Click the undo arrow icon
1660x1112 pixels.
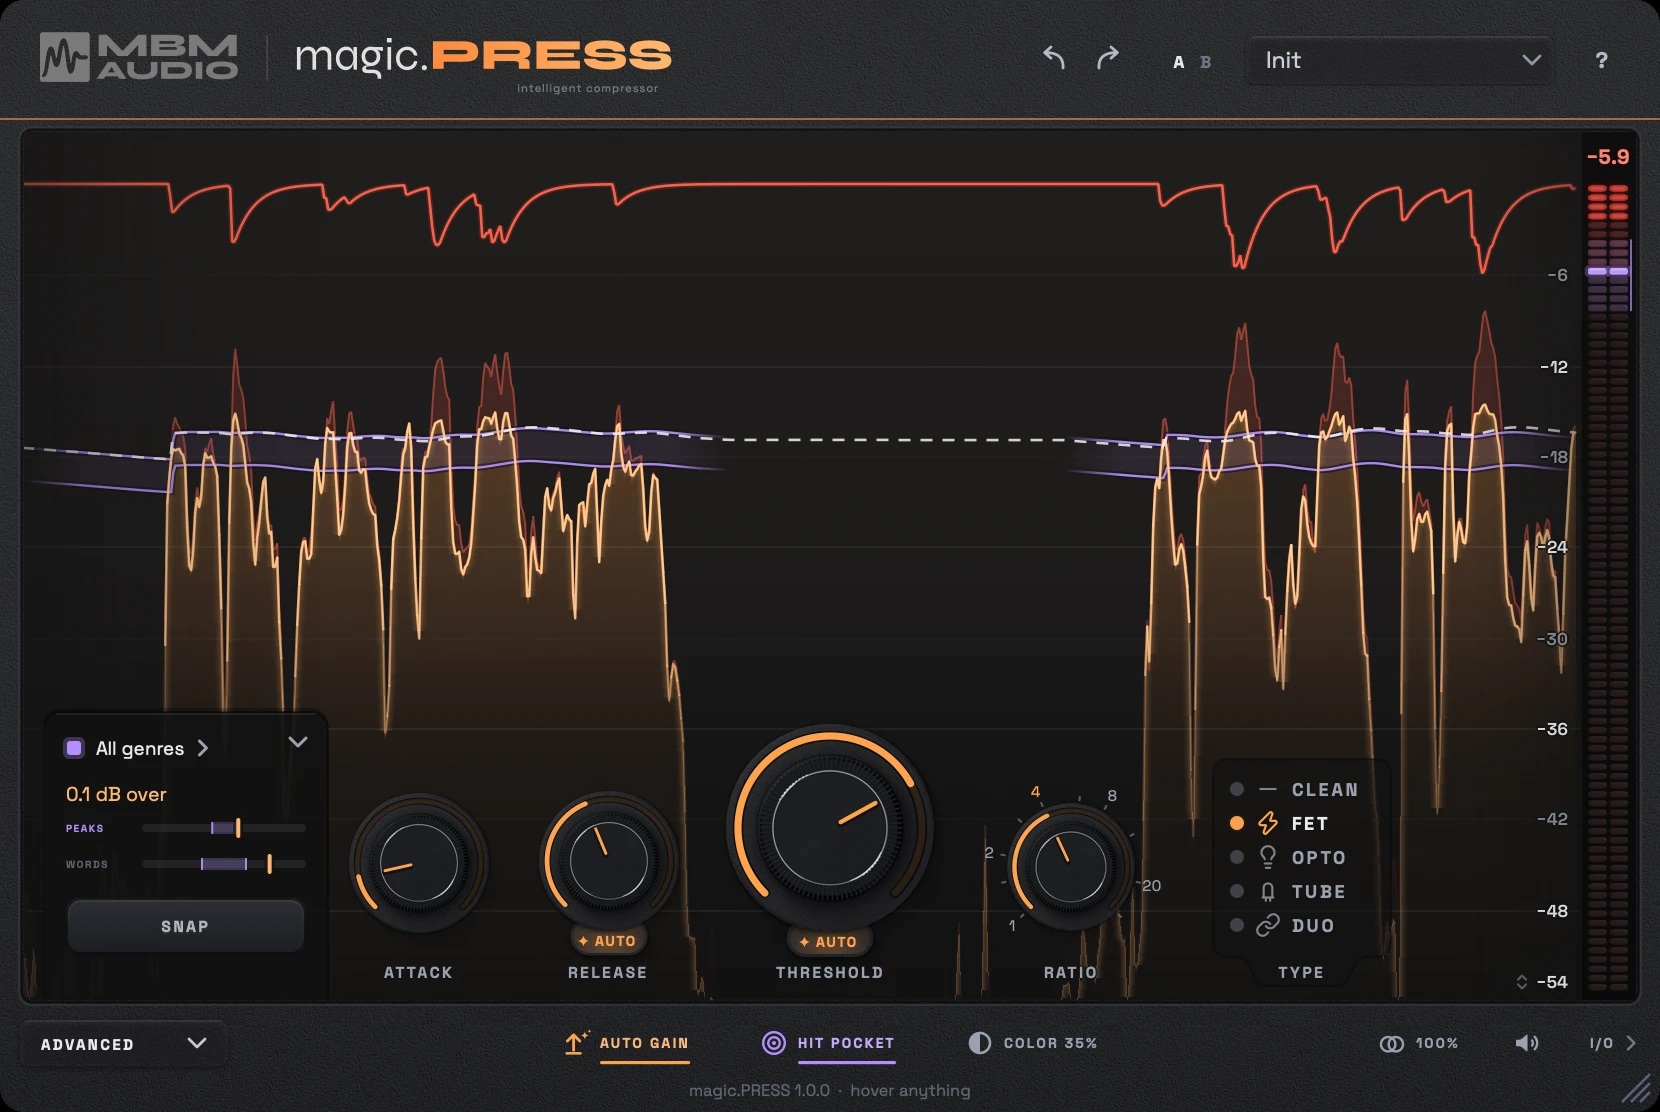[1054, 58]
